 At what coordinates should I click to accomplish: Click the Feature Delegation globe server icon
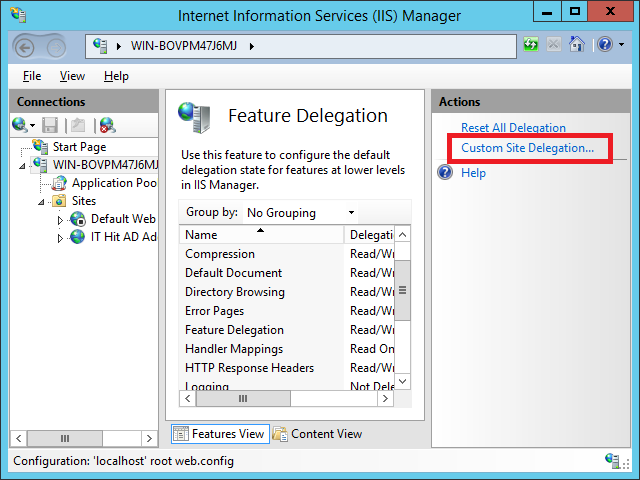click(x=195, y=117)
